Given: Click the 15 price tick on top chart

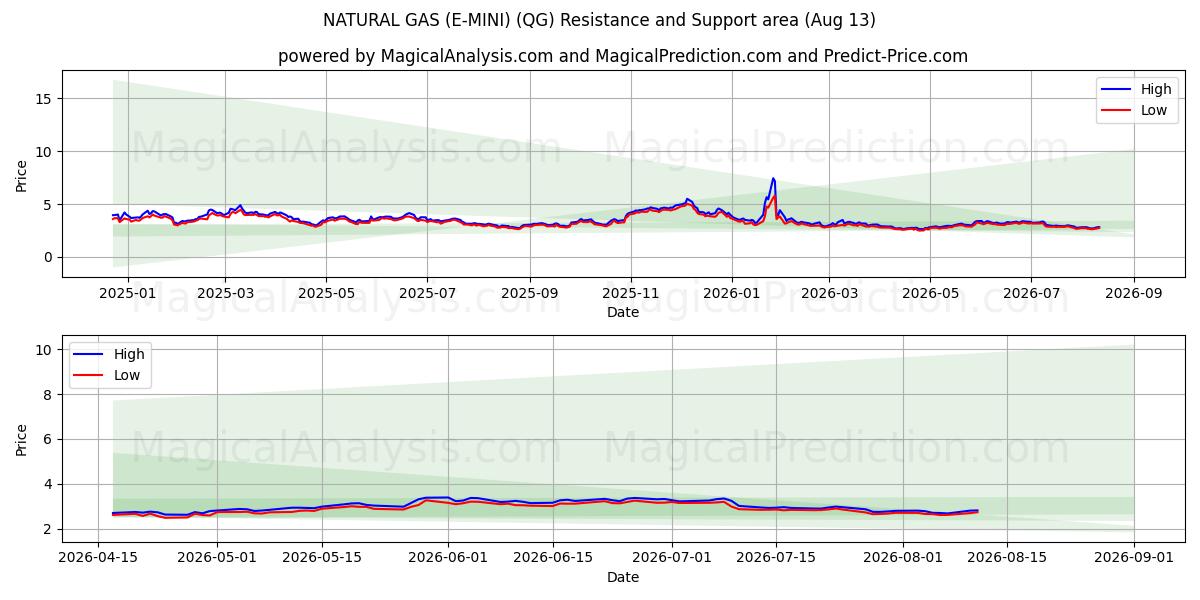Looking at the screenshot, I should pos(44,99).
